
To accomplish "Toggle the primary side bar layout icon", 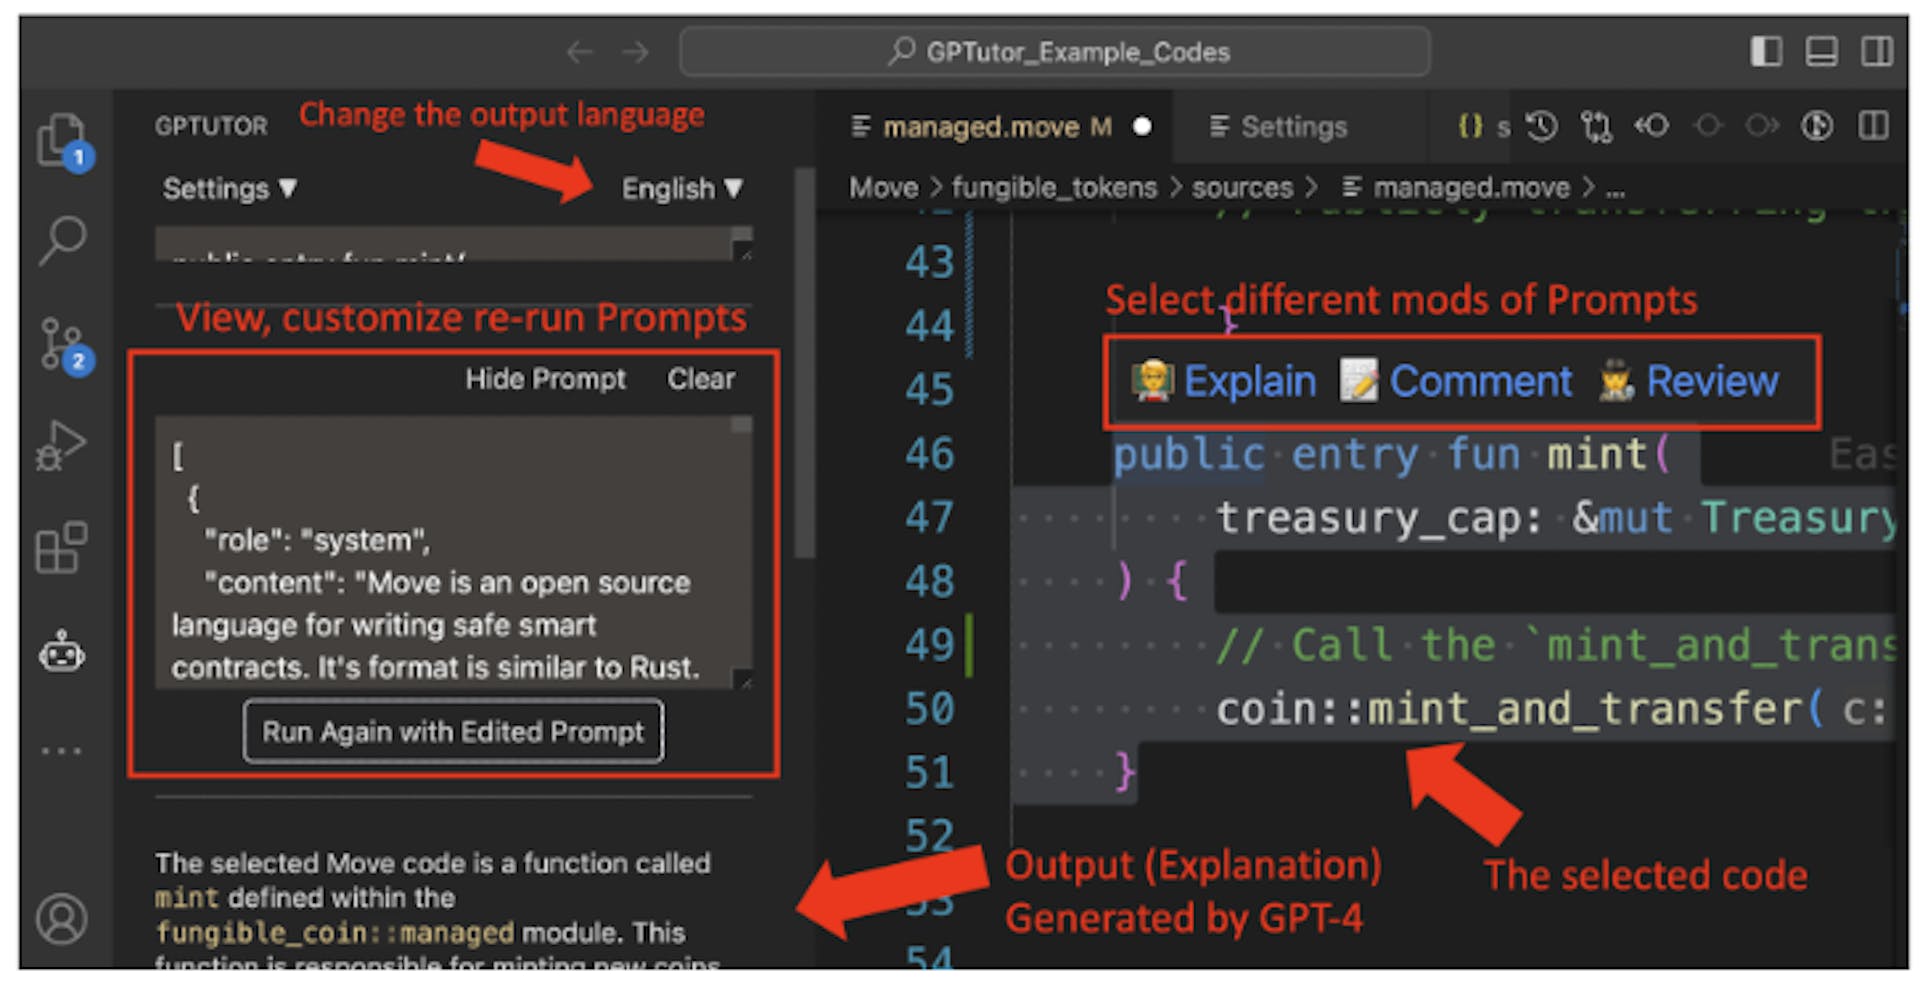I will pos(1766,52).
